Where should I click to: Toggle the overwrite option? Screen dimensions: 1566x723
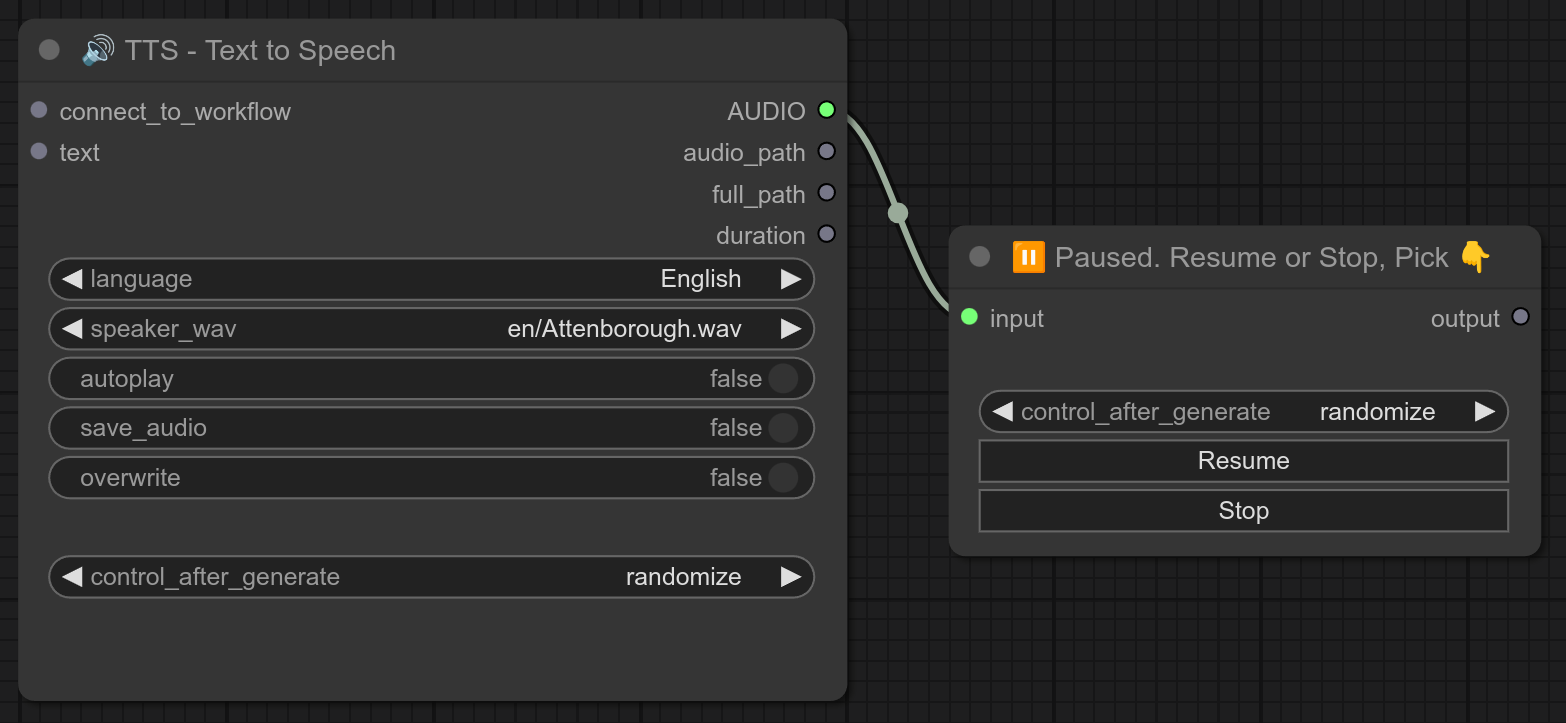tap(782, 478)
